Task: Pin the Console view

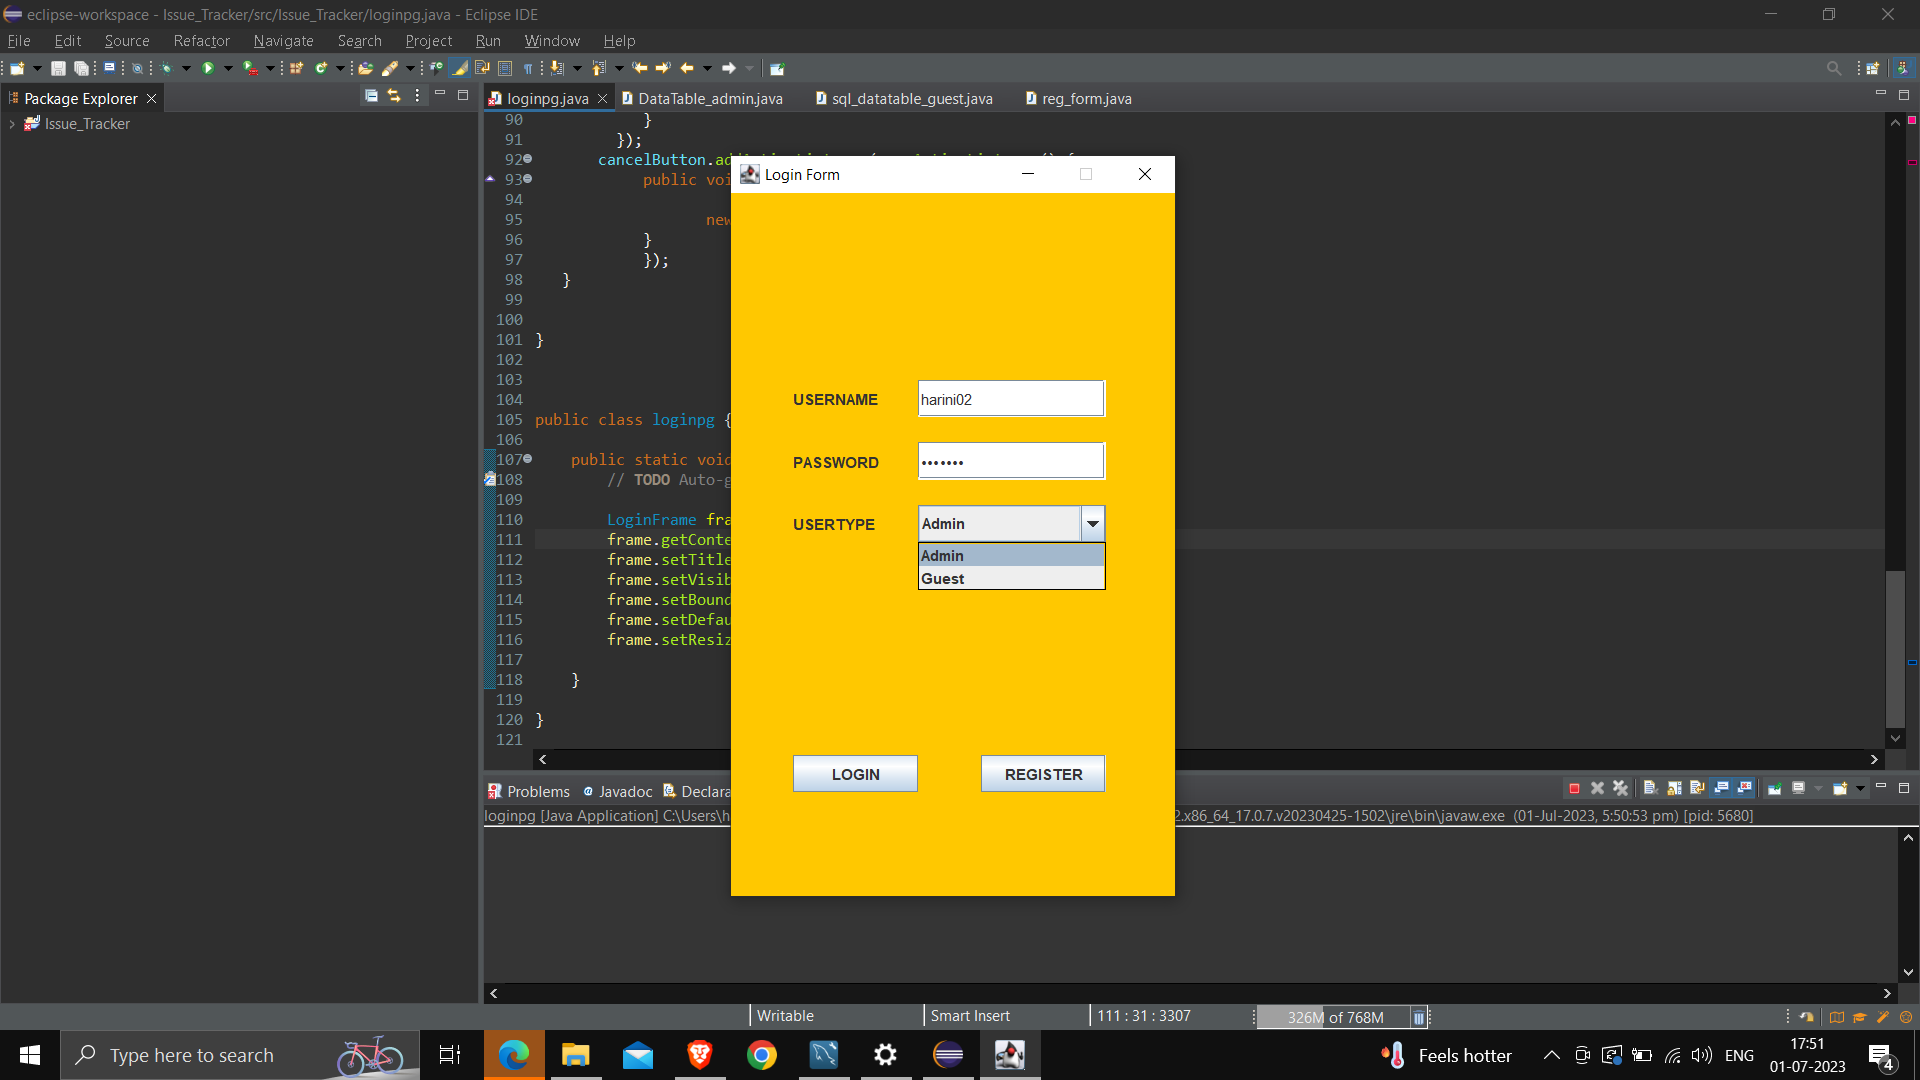Action: [1774, 788]
